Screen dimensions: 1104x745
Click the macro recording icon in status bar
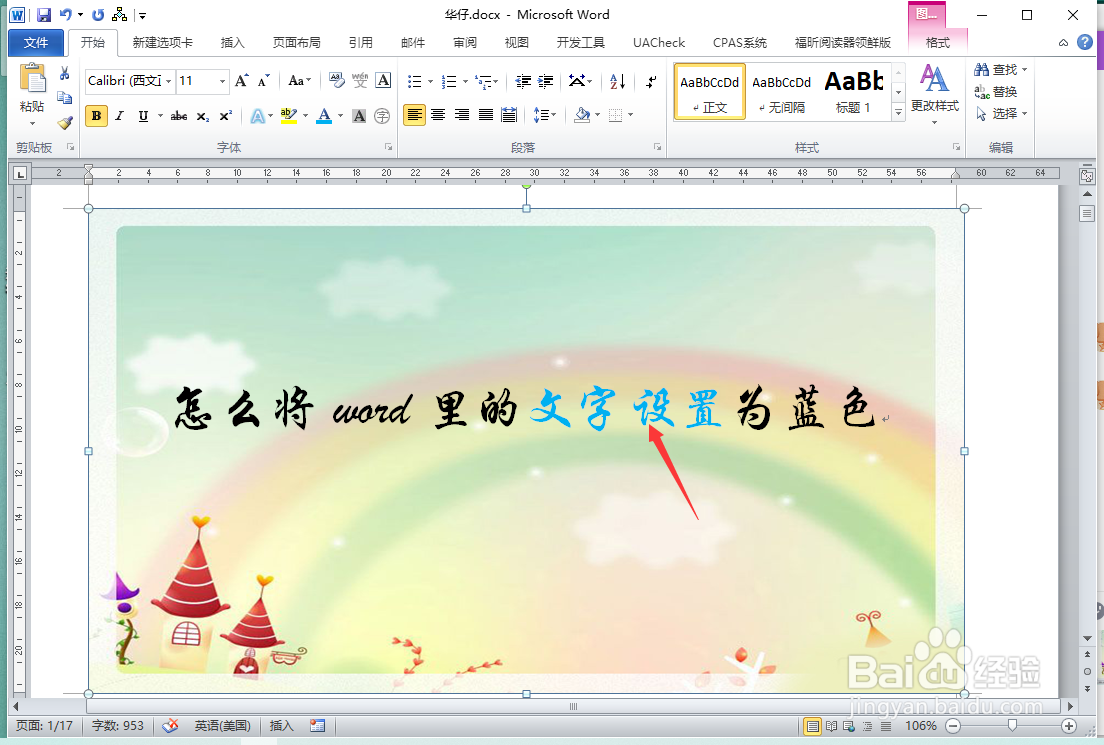coord(318,725)
